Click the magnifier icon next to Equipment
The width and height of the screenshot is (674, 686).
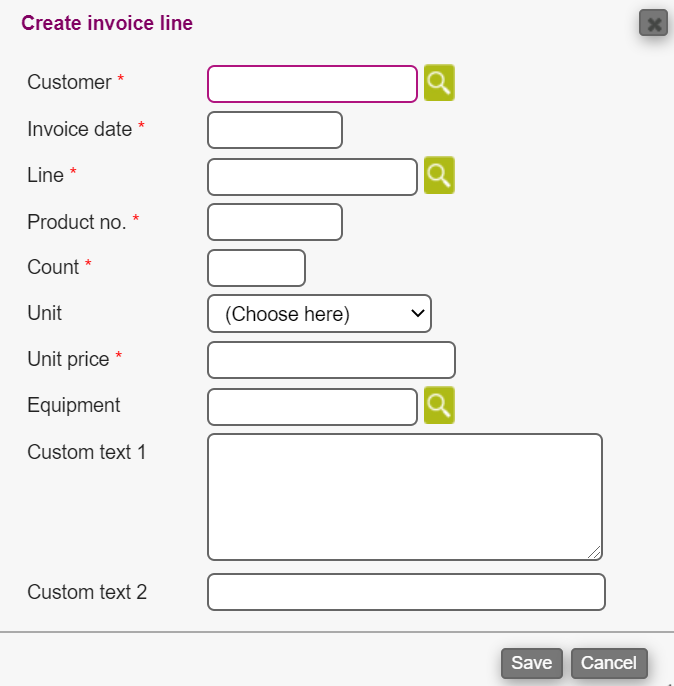pyautogui.click(x=439, y=405)
